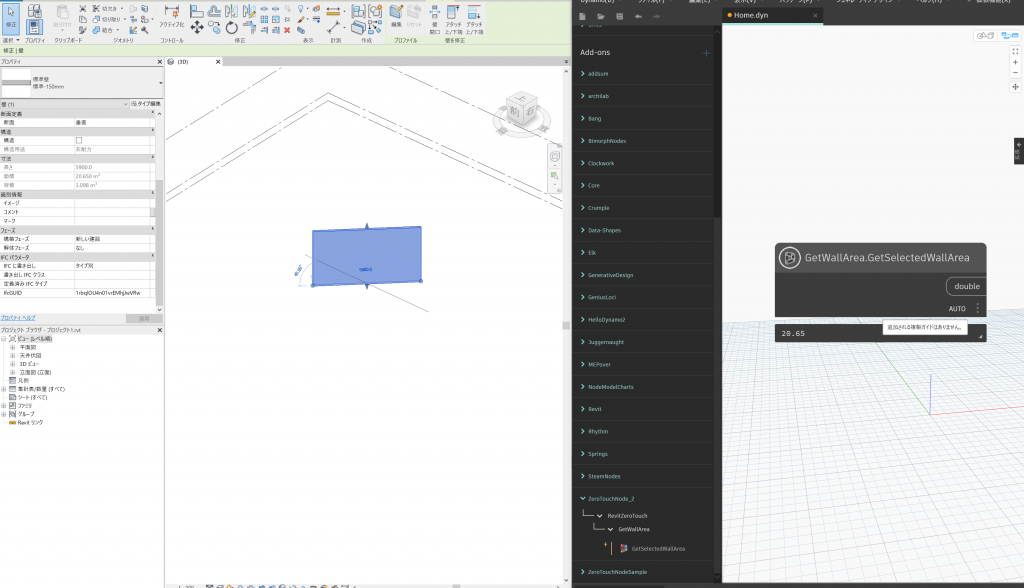1024x588 pixels.
Task: Expand the archilab add-on category
Action: [599, 96]
